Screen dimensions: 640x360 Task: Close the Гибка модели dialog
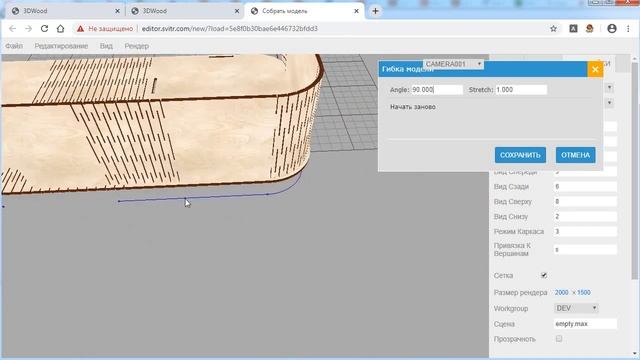click(x=595, y=69)
